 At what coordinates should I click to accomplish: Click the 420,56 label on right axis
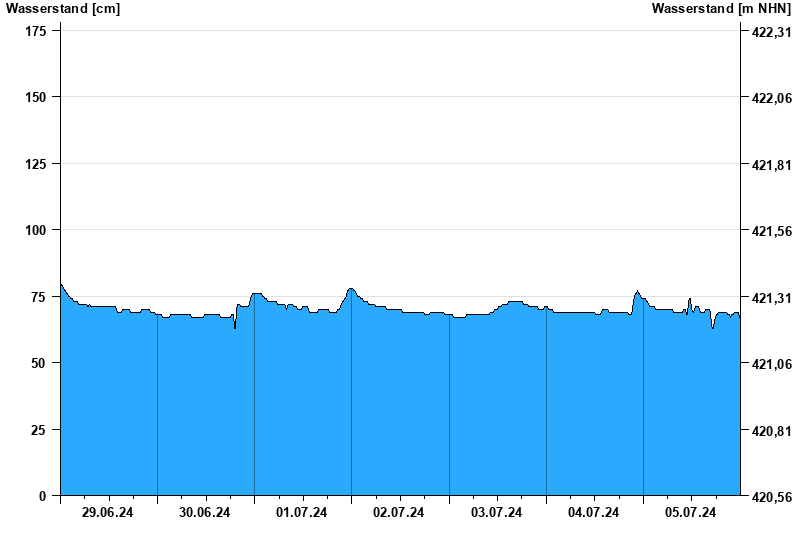[772, 497]
